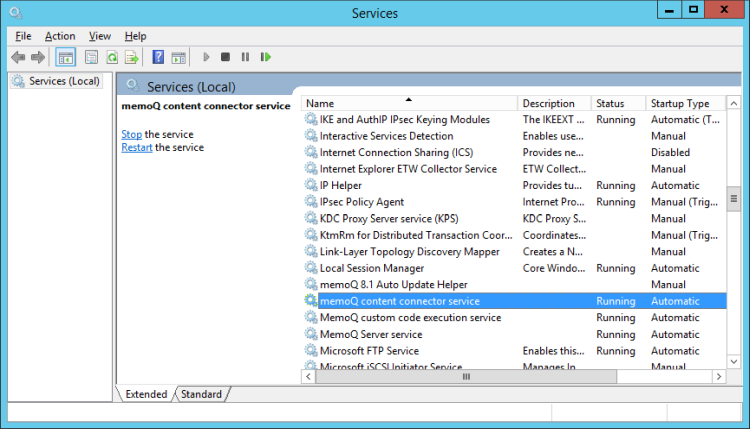750x429 pixels.
Task: Click the Forward arrow toolbar icon
Action: tap(38, 57)
